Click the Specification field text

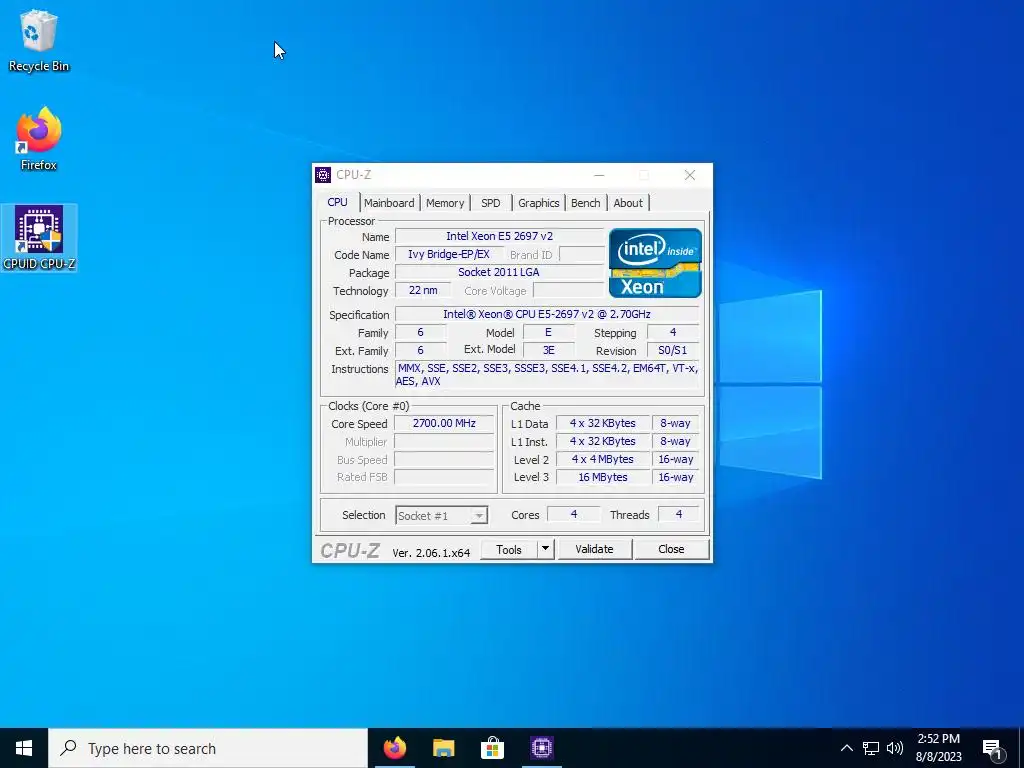[547, 314]
